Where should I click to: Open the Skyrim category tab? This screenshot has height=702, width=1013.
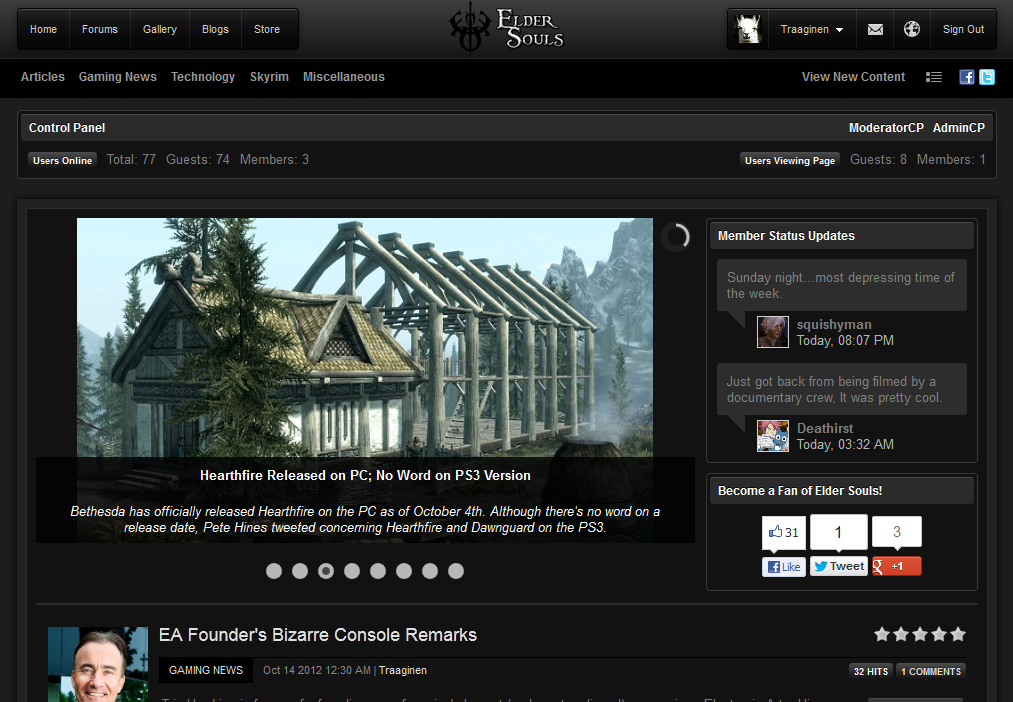pyautogui.click(x=269, y=77)
